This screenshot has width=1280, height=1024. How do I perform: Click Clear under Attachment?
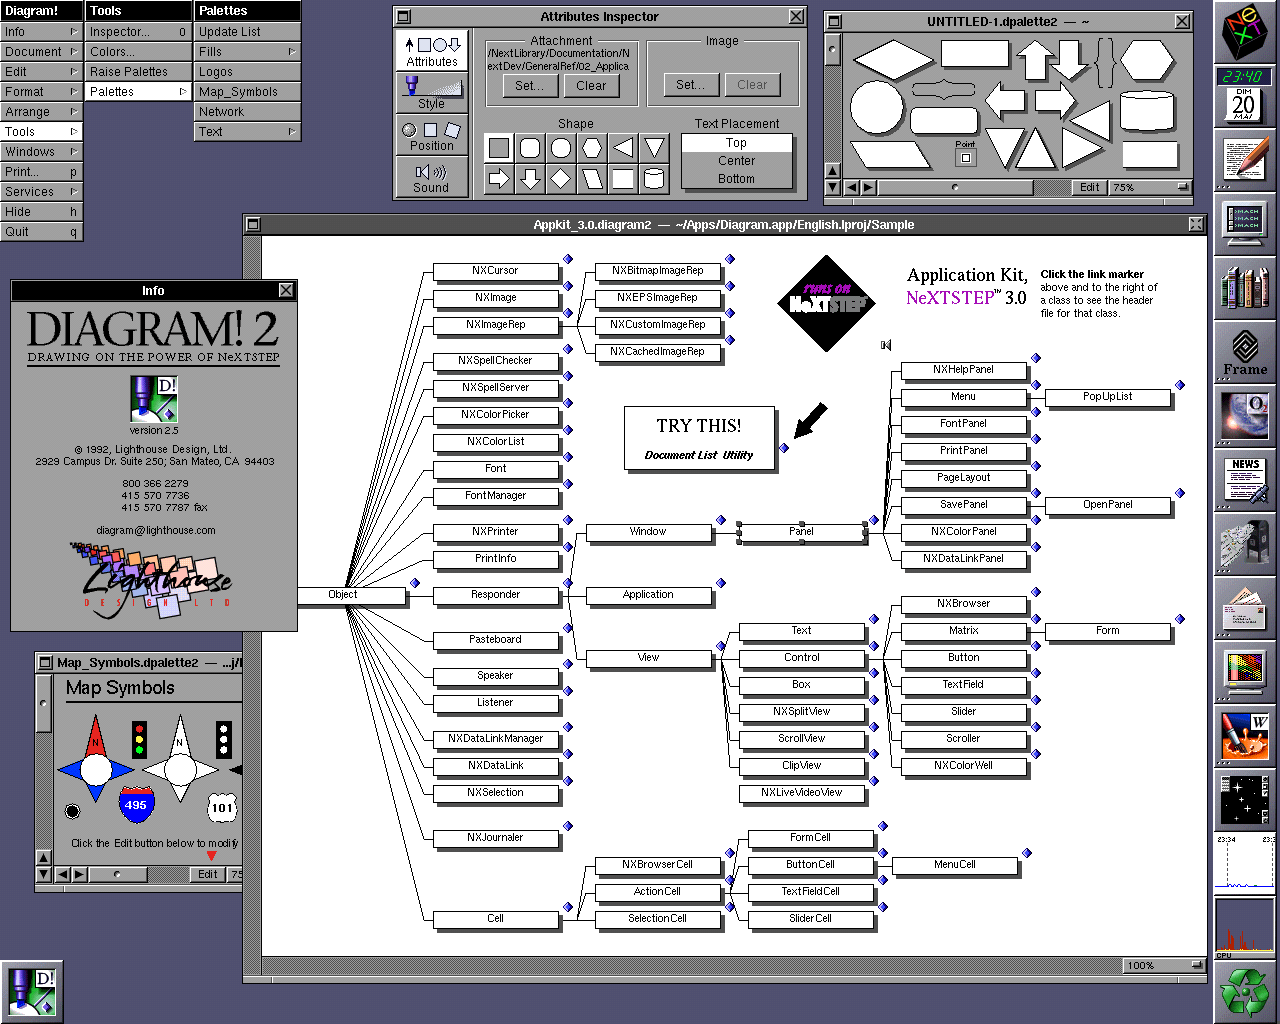pos(591,86)
